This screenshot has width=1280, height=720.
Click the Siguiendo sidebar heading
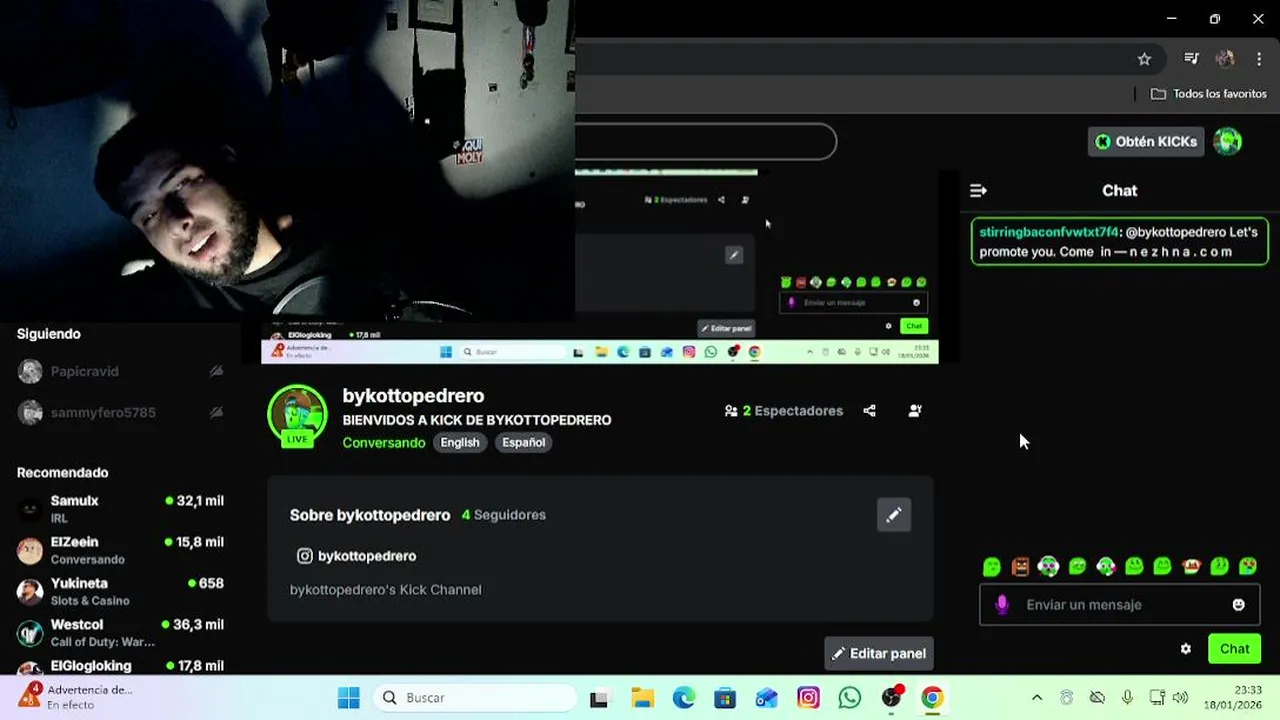[48, 334]
